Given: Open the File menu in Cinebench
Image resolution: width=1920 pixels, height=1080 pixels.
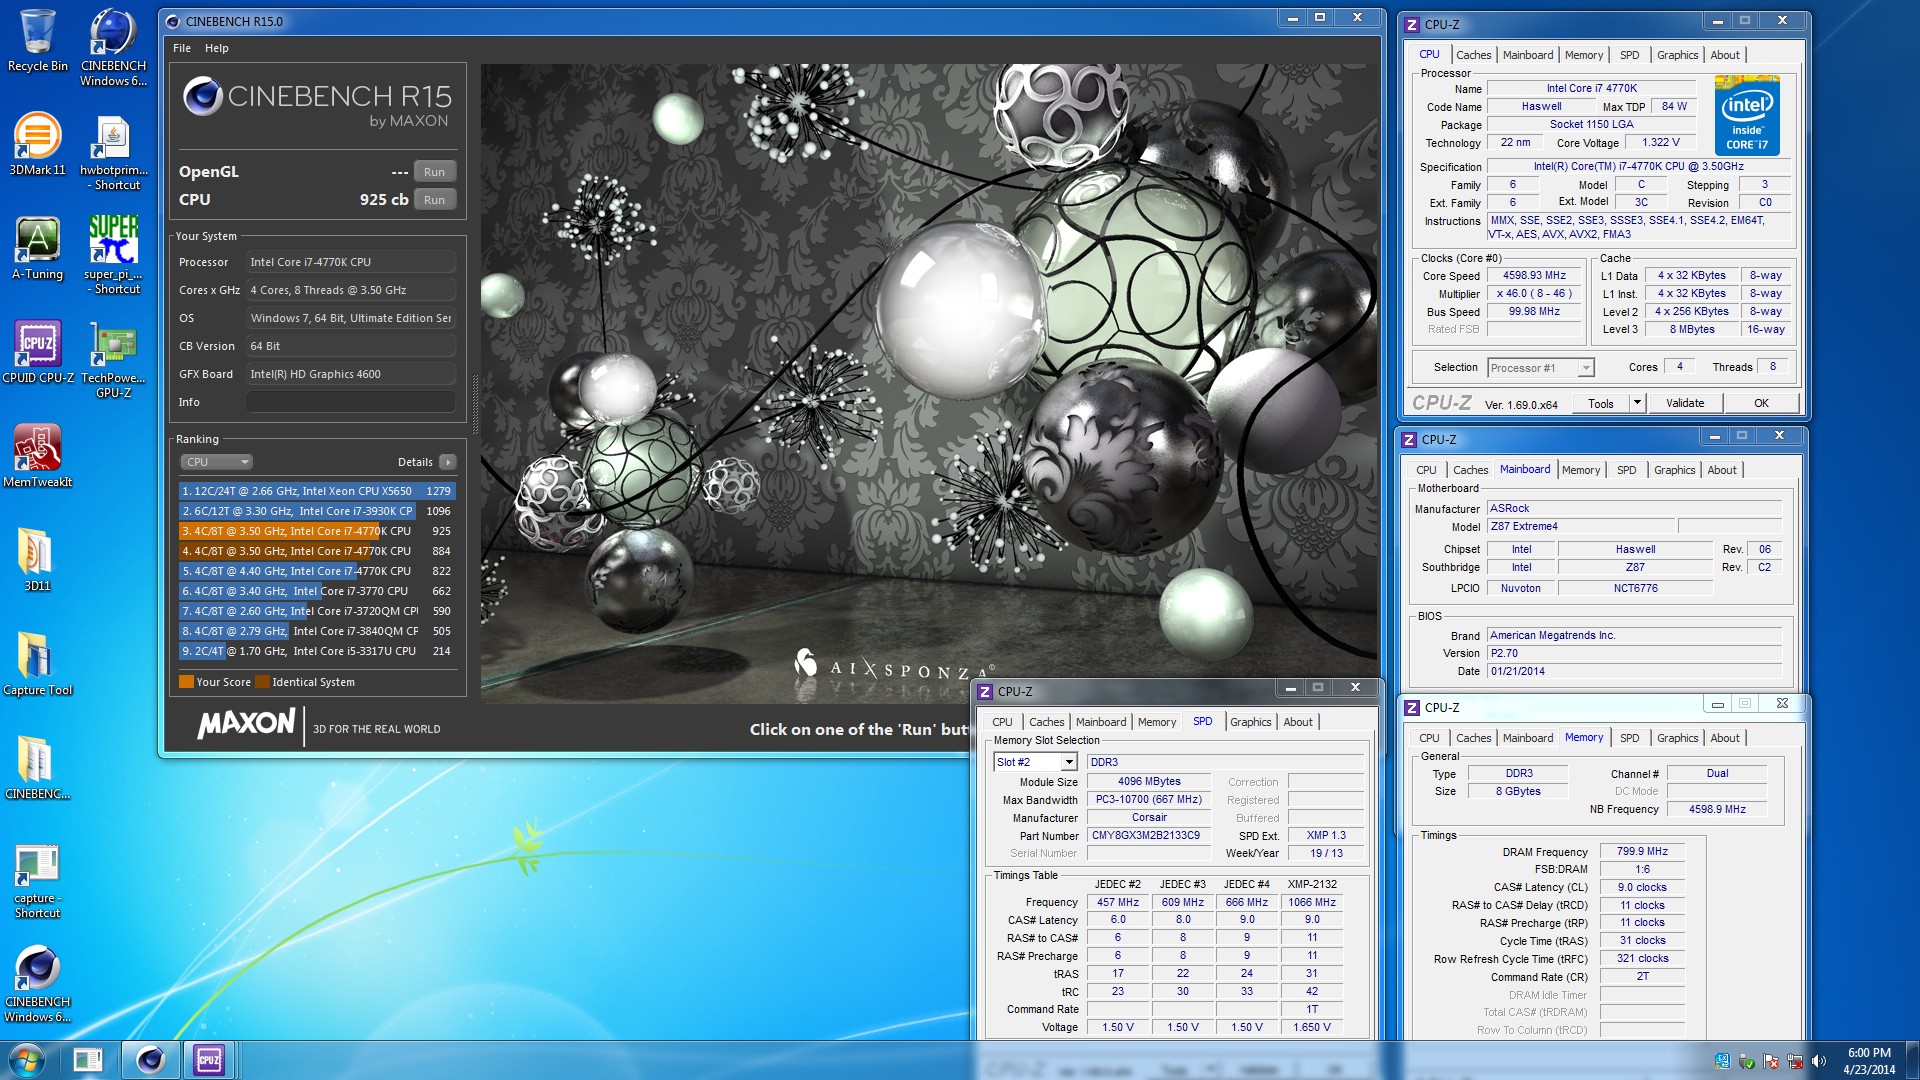Looking at the screenshot, I should point(181,48).
